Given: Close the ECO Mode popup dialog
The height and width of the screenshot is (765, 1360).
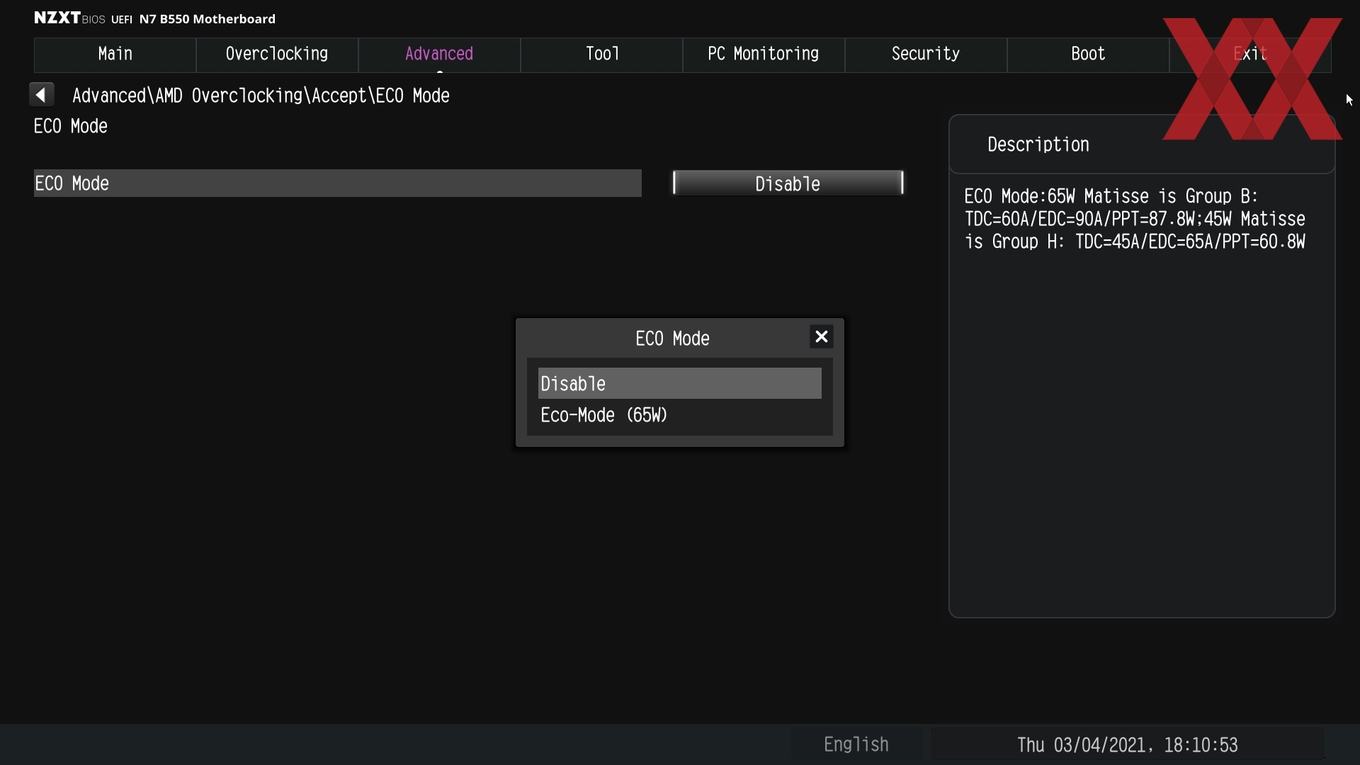Looking at the screenshot, I should click(821, 337).
